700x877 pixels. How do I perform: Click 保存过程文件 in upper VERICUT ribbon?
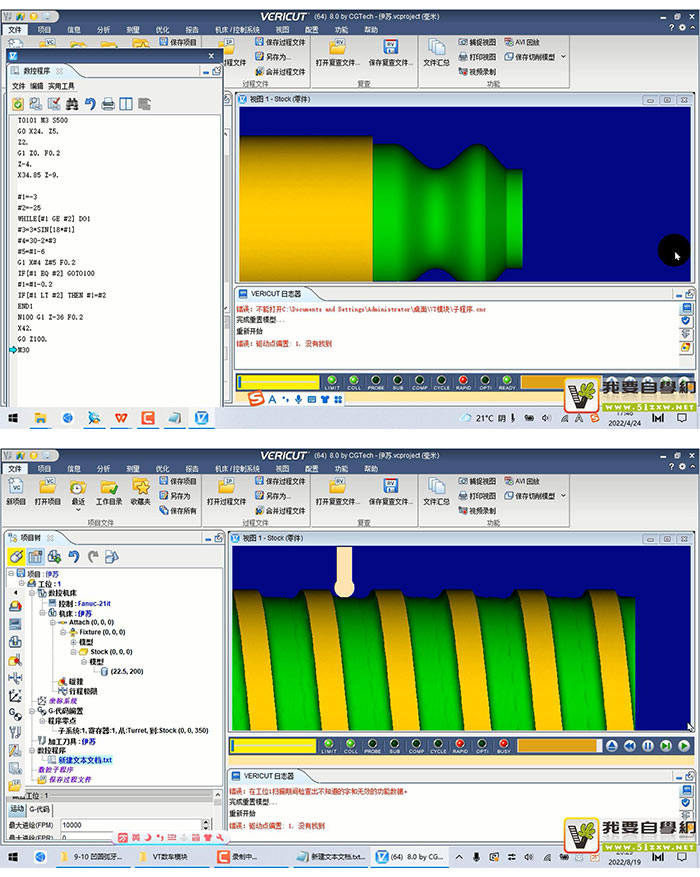point(281,42)
